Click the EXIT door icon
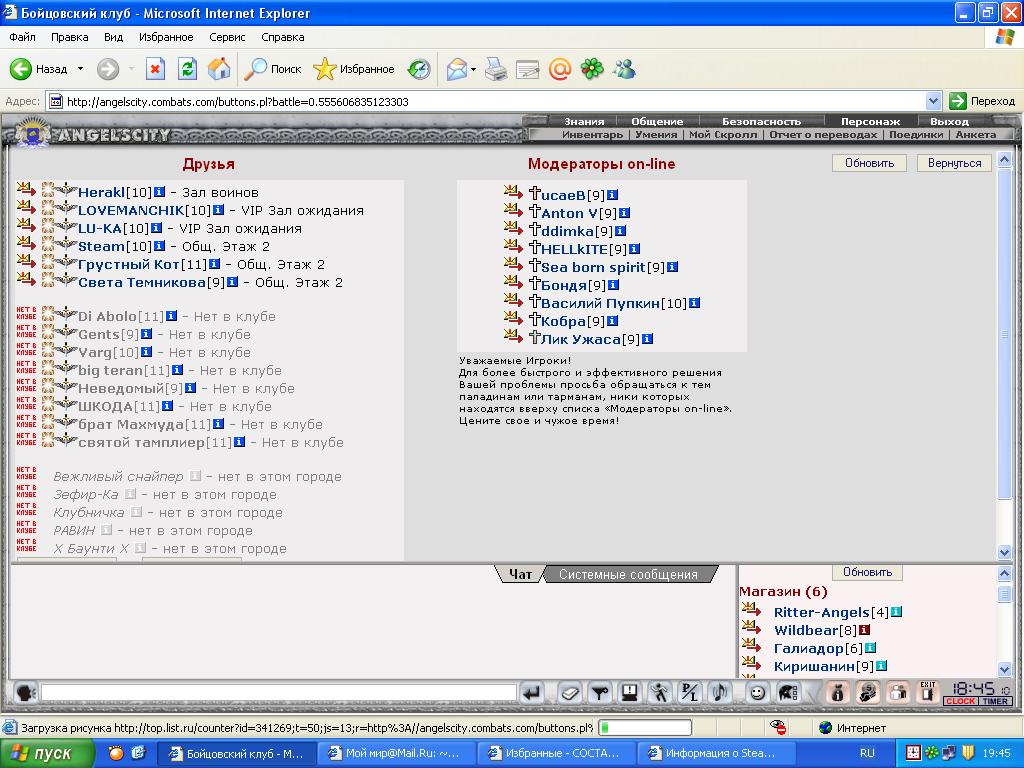Image resolution: width=1024 pixels, height=768 pixels. [927, 692]
